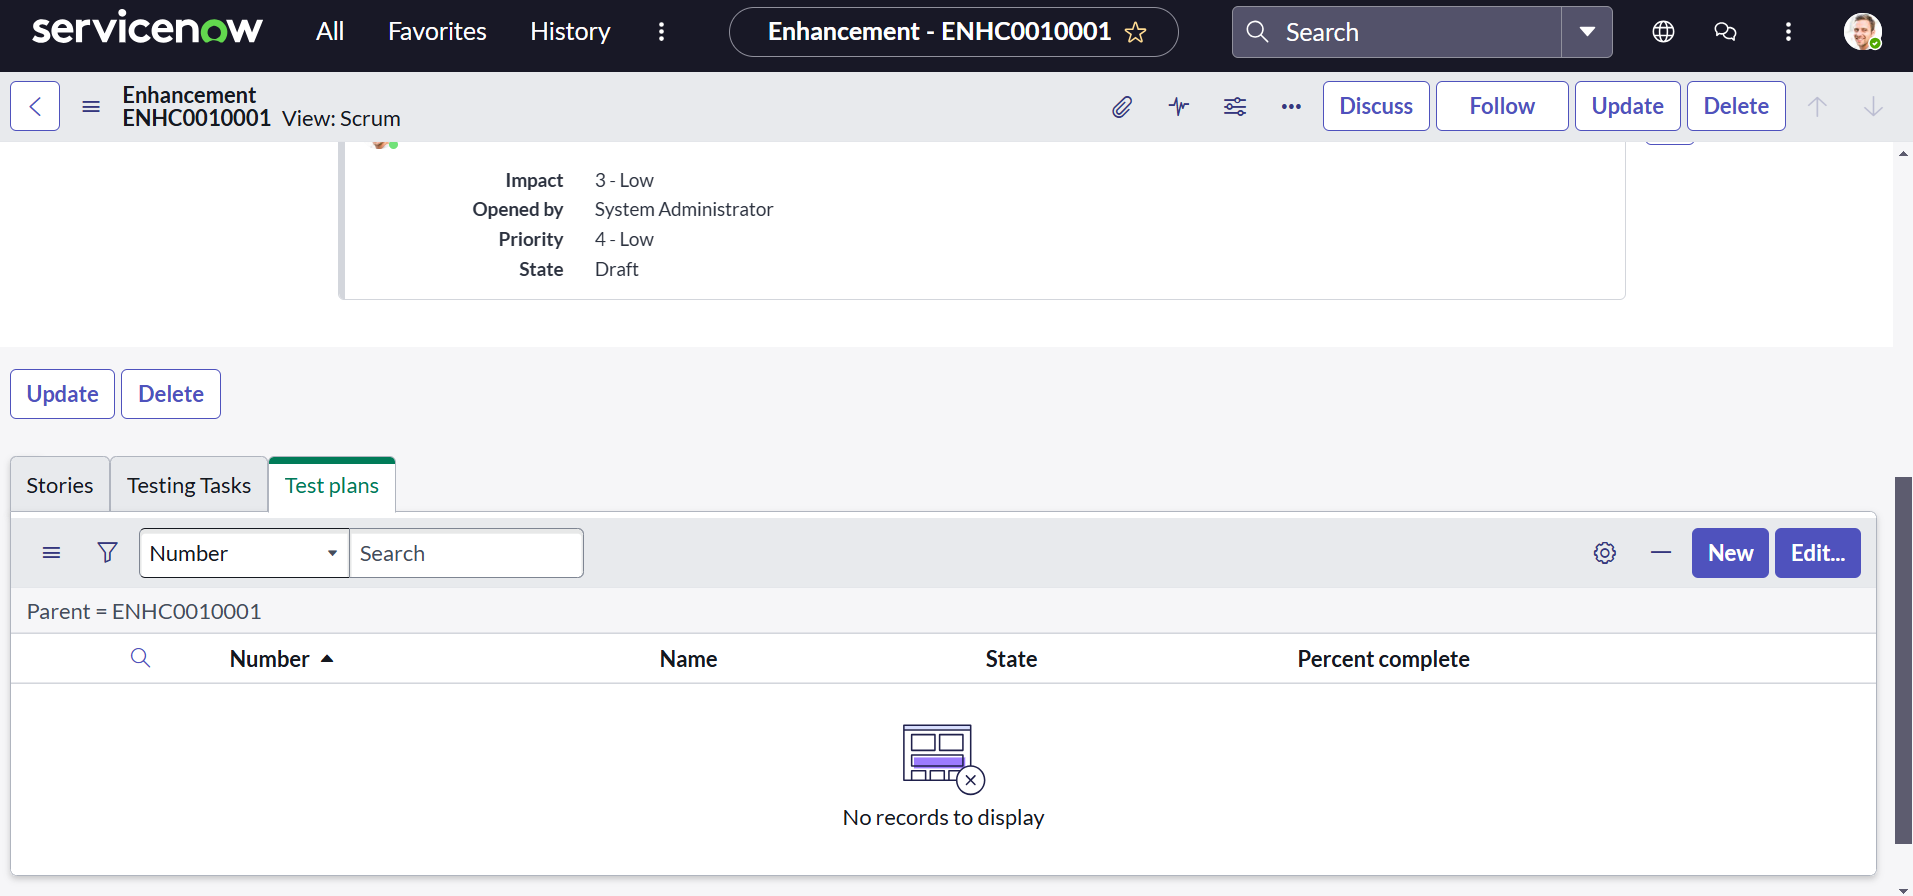Open the Number search field dropdown

244,553
